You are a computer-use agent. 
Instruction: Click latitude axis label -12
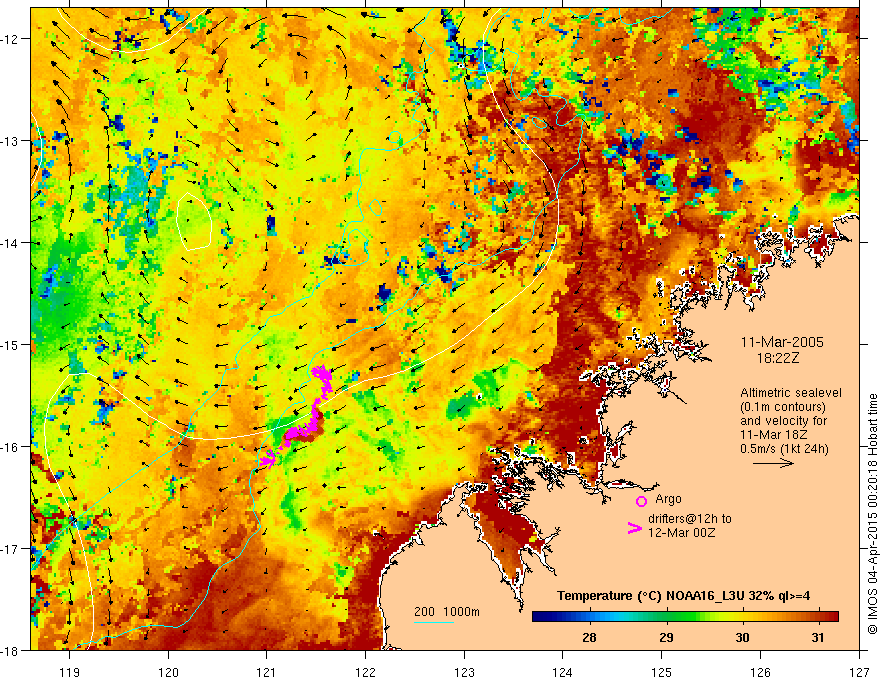tap(10, 39)
